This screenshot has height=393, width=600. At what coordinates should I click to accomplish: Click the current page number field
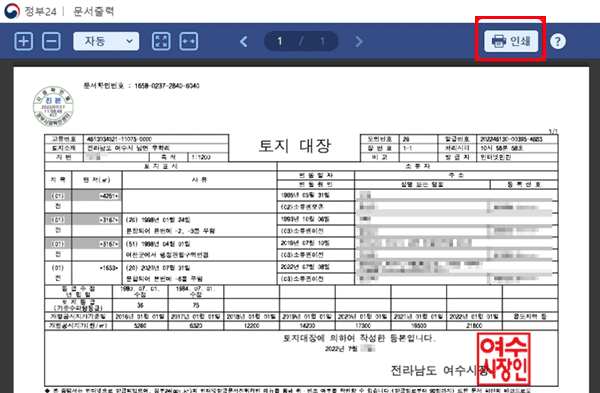click(280, 41)
